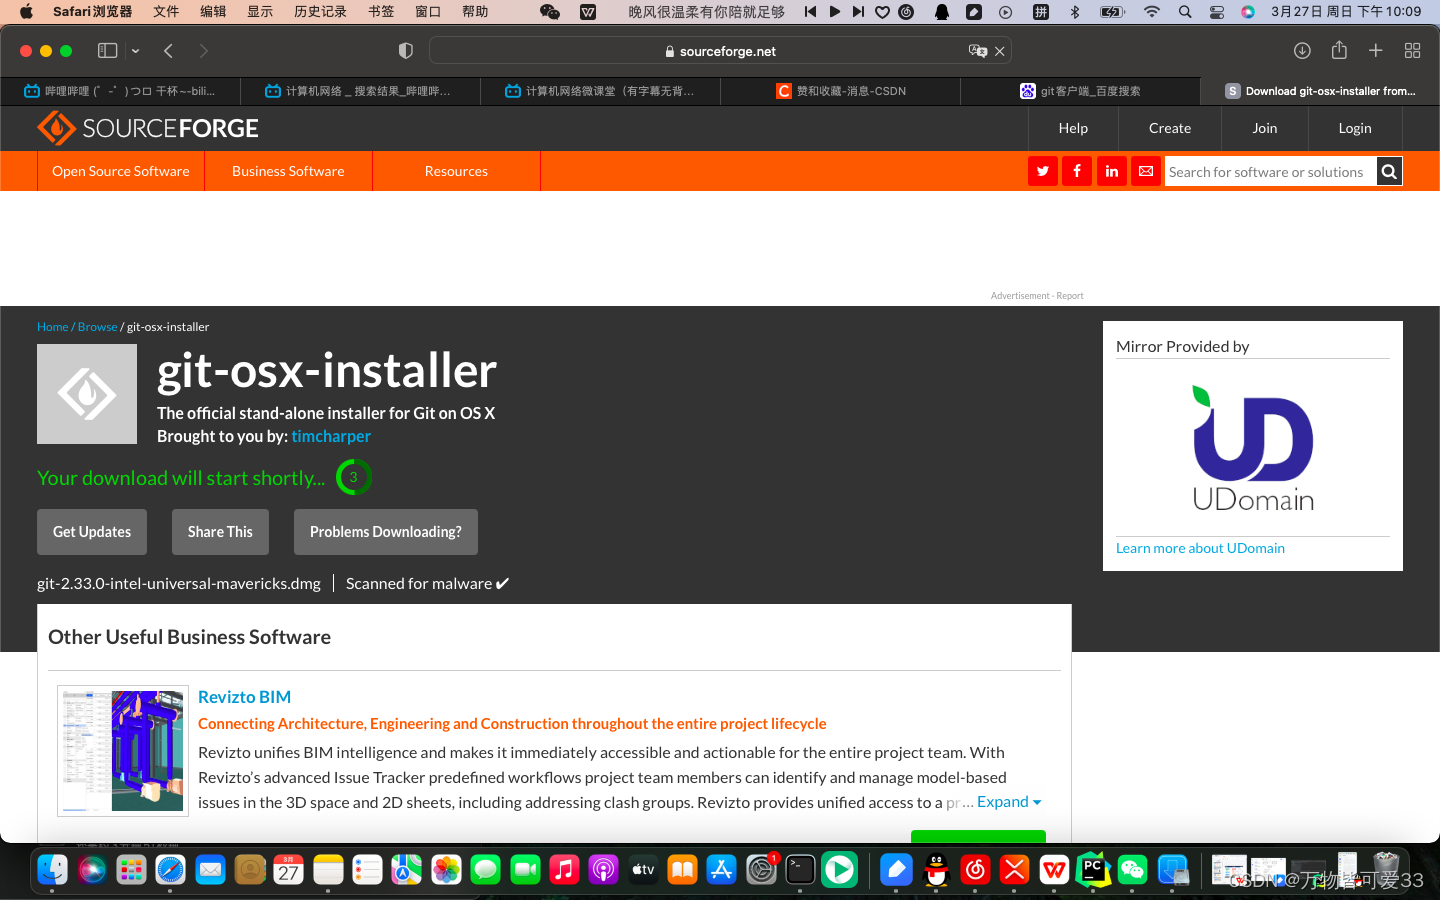Click the play button in the menu bar
The image size is (1440, 900).
(834, 12)
